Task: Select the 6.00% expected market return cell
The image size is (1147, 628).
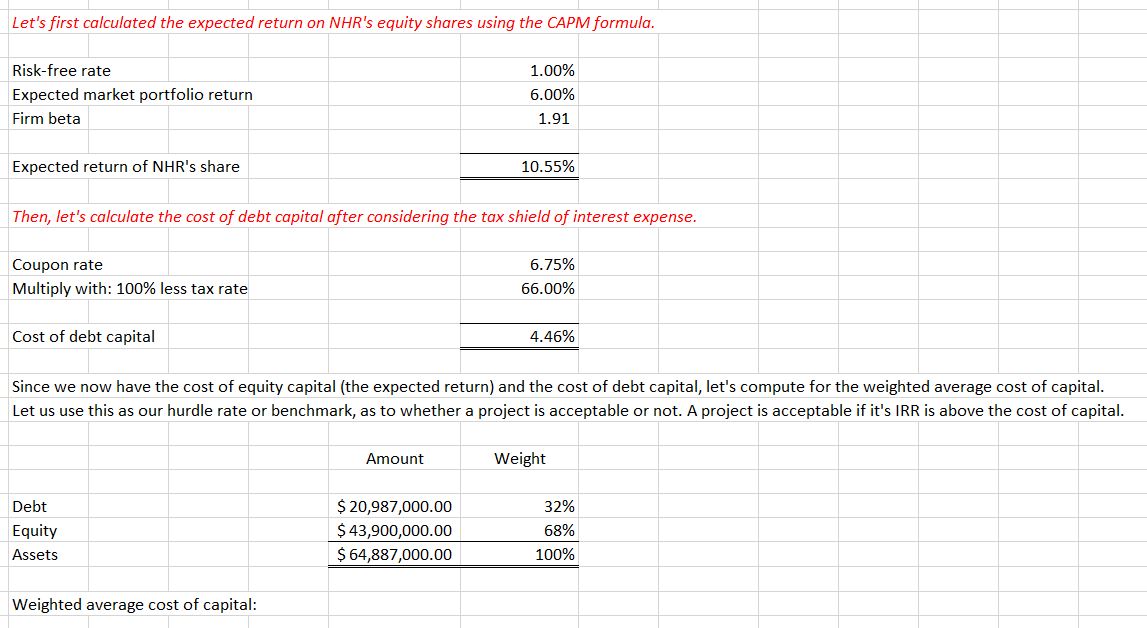Action: (x=551, y=95)
